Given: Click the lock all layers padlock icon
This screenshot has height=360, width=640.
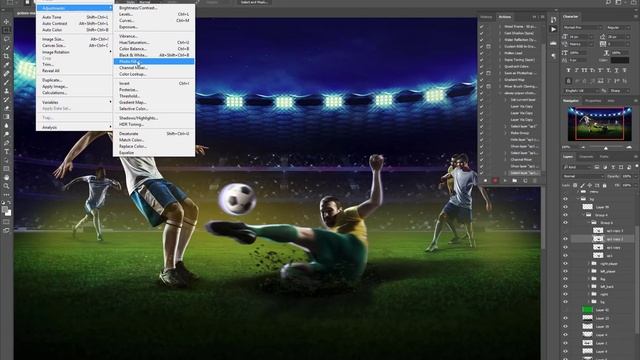Looking at the screenshot, I should point(604,185).
